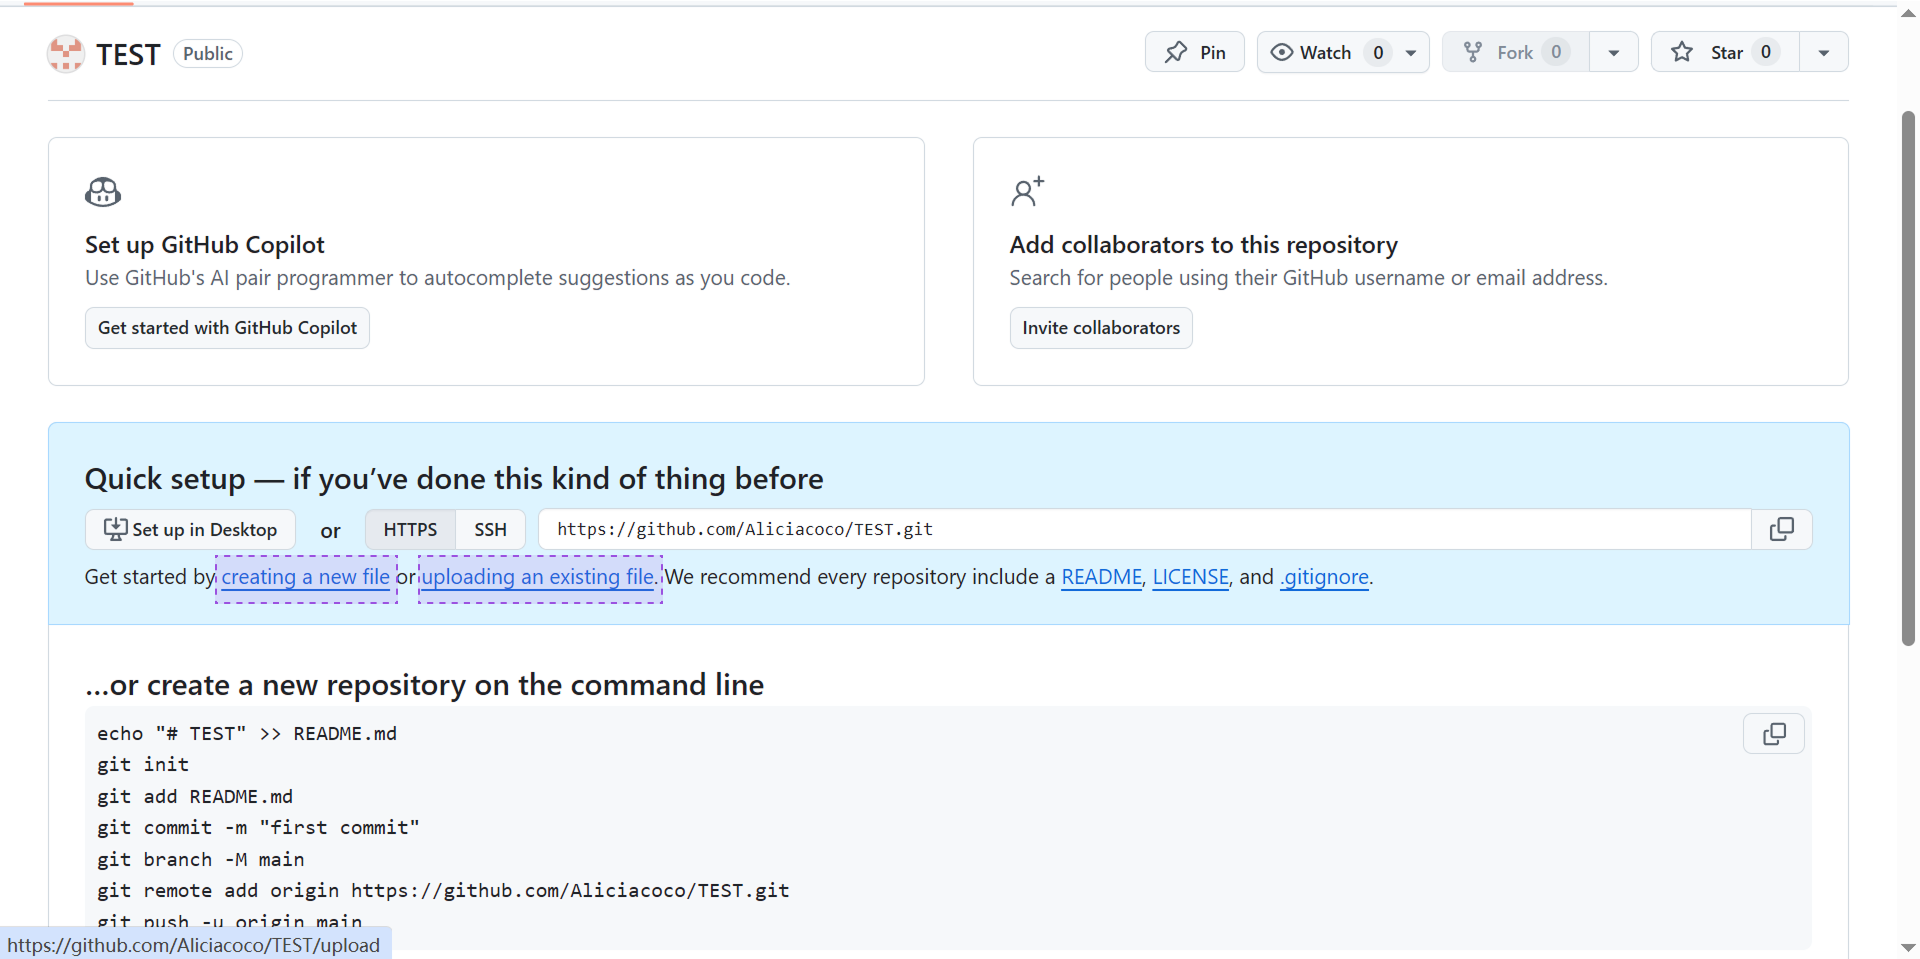This screenshot has height=959, width=1920.
Task: Click the 'git init' command line
Action: [x=143, y=765]
